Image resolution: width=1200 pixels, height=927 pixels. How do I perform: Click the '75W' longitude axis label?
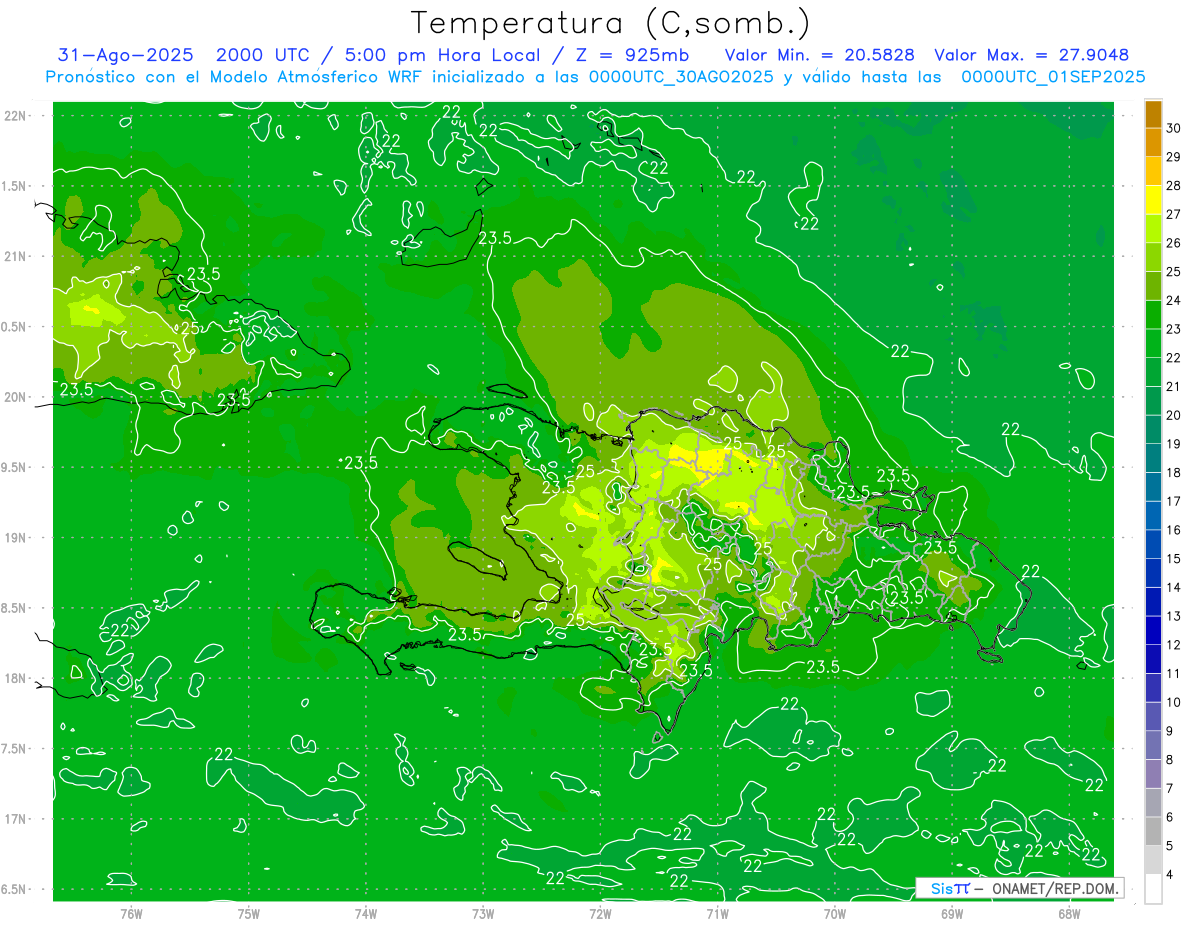(249, 913)
